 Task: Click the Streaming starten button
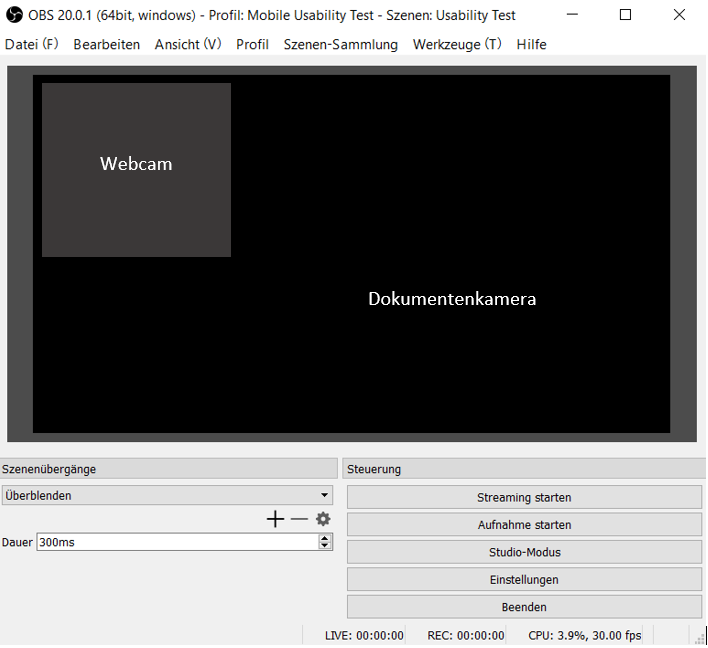524,497
